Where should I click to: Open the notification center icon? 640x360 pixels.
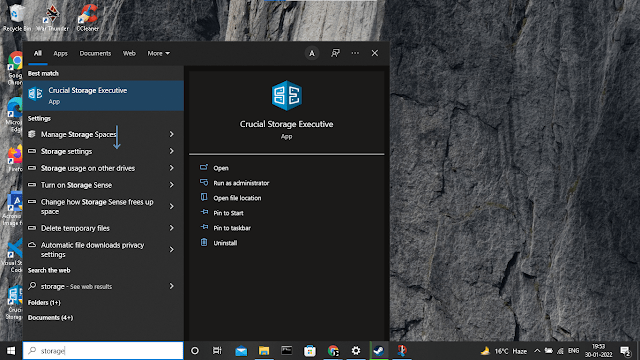click(x=625, y=351)
